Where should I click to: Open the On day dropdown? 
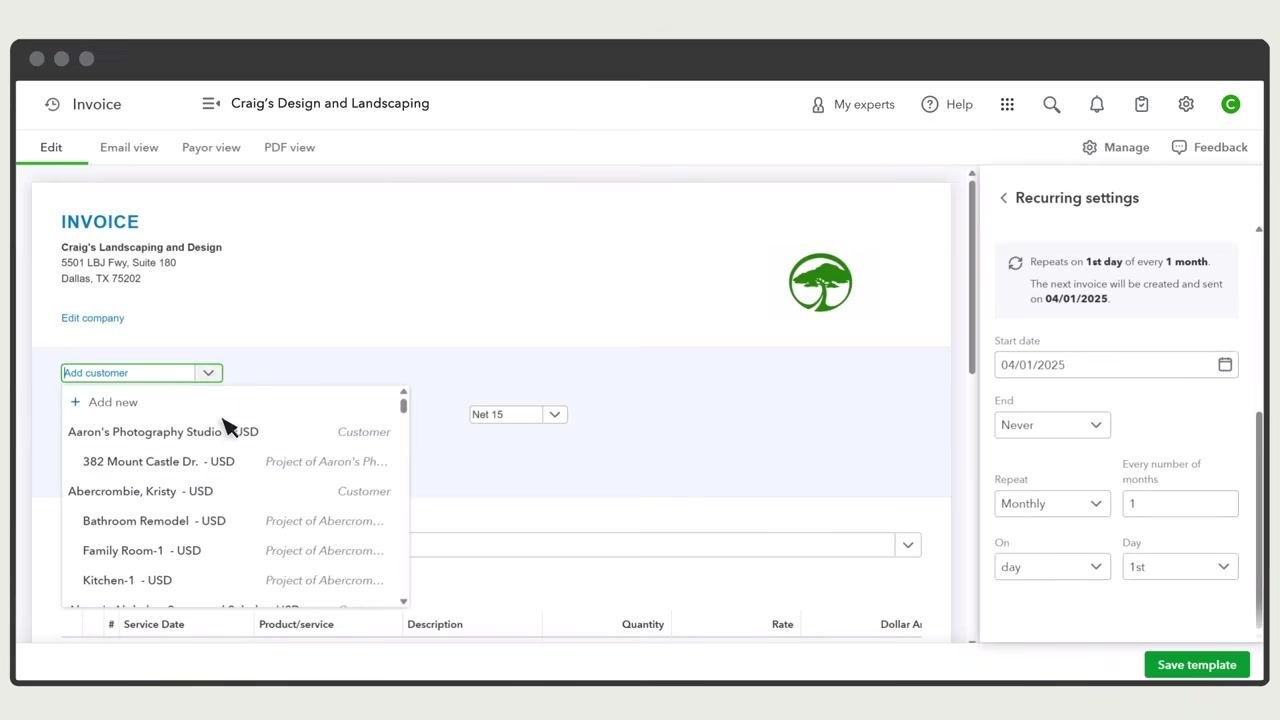point(1052,567)
